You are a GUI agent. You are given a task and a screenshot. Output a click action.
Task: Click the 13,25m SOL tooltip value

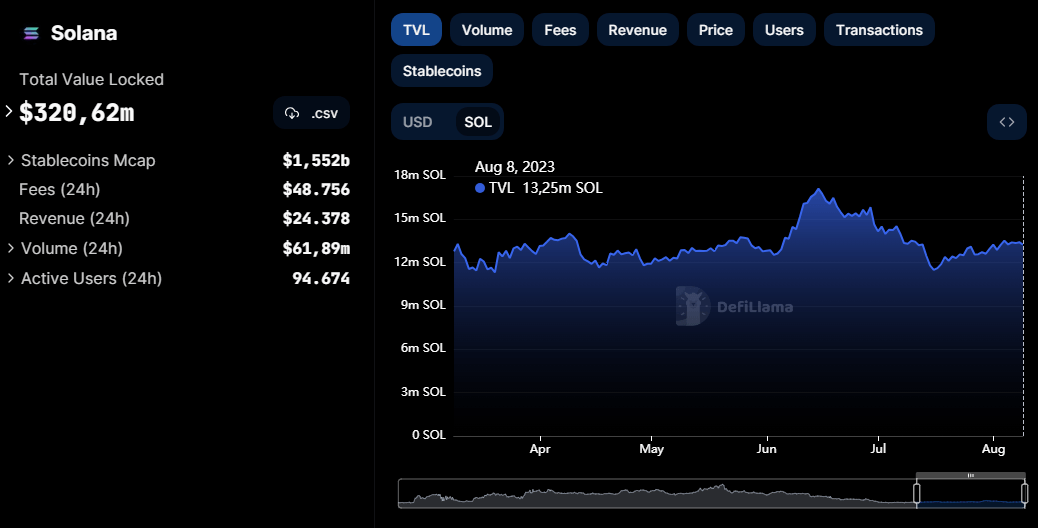[563, 188]
